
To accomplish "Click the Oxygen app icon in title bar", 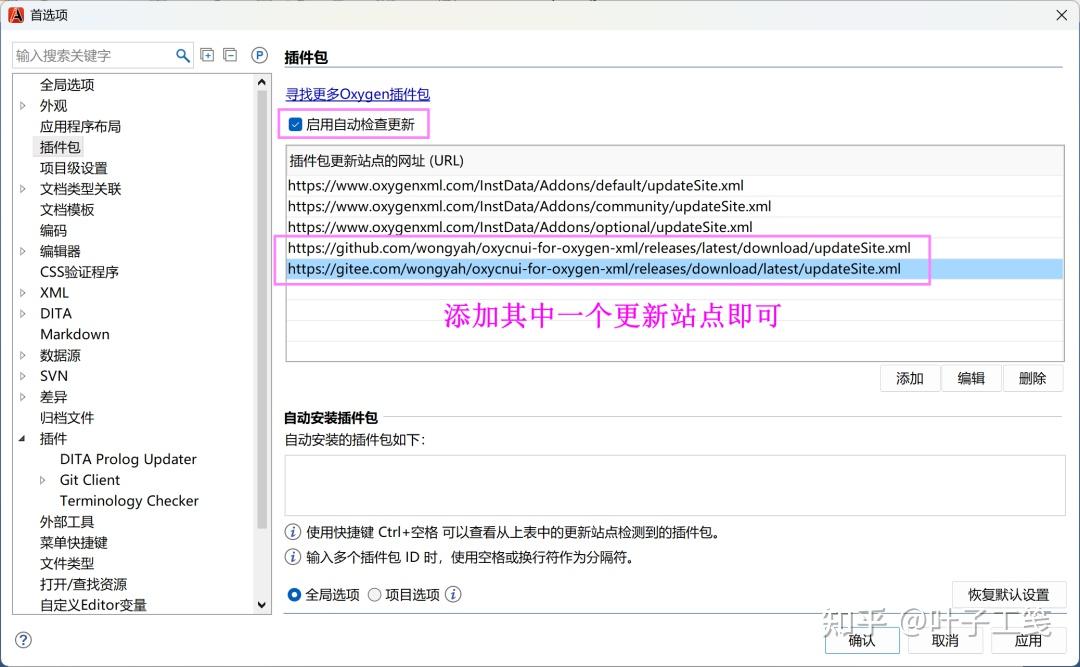I will 15,14.
